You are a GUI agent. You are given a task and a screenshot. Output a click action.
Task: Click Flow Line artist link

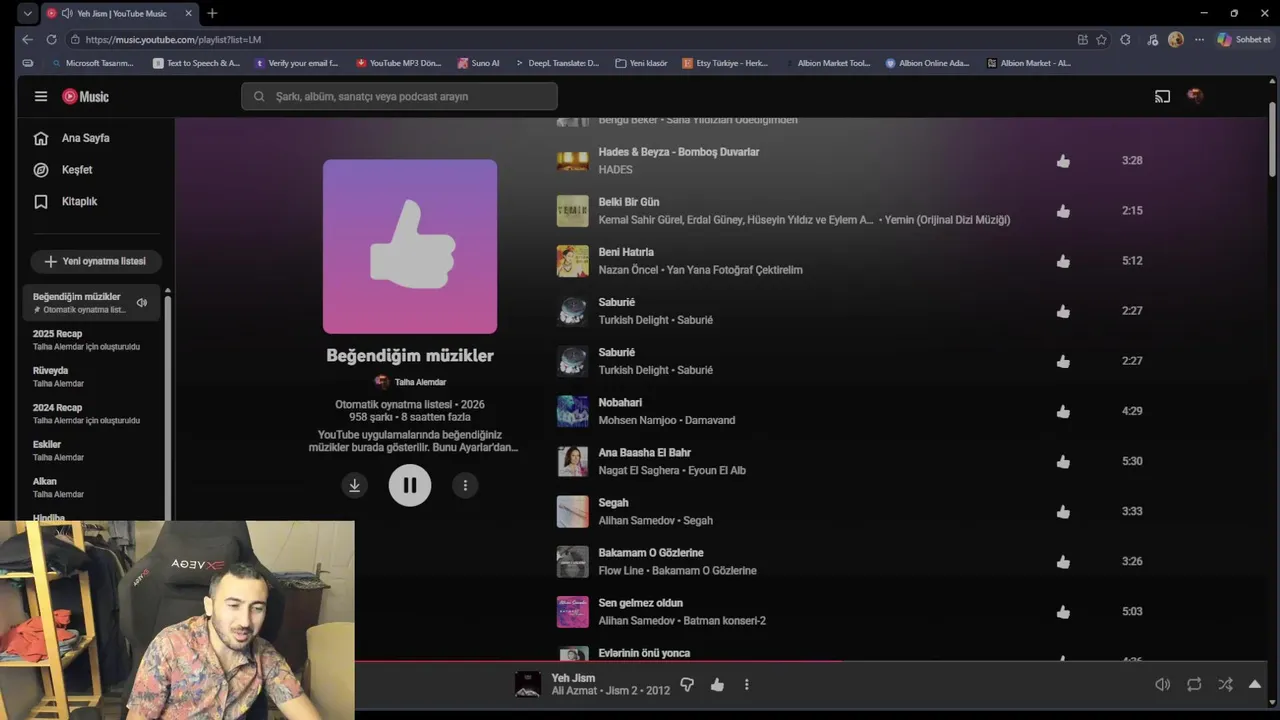point(621,570)
